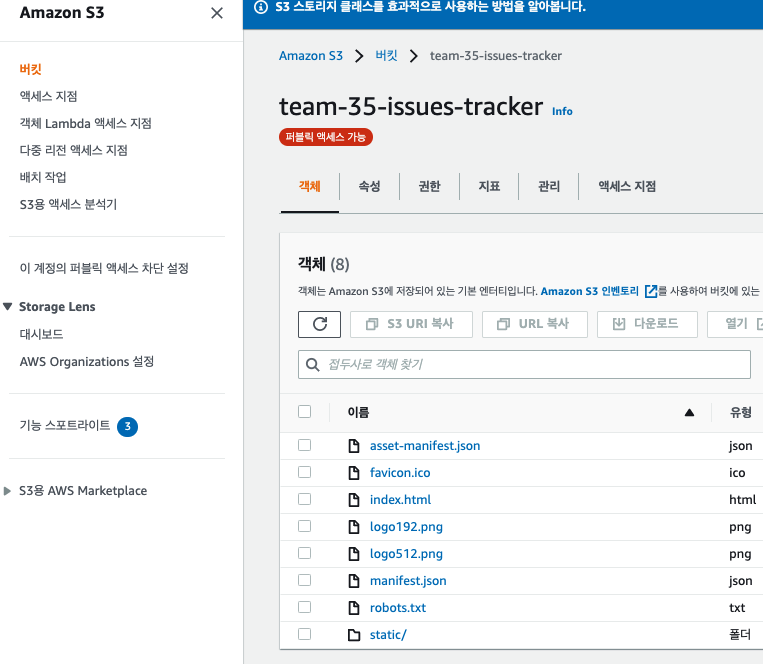The height and width of the screenshot is (664, 763).
Task: Select 버킷 in the sidebar
Action: [30, 69]
